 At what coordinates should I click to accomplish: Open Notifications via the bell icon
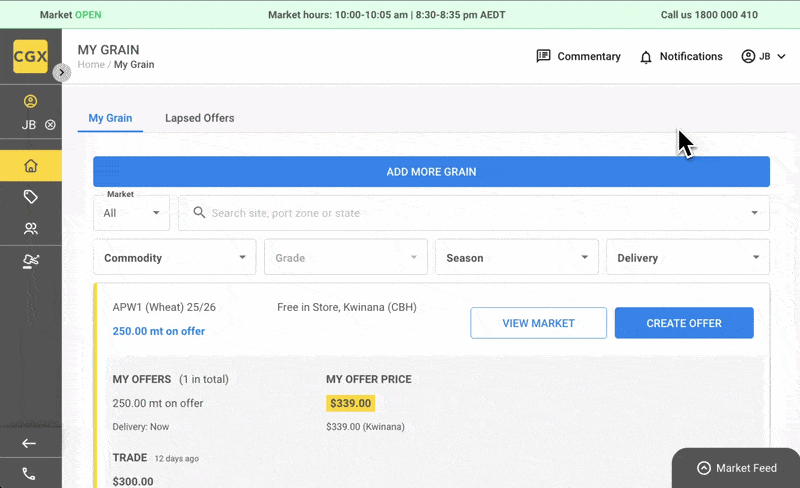point(681,56)
